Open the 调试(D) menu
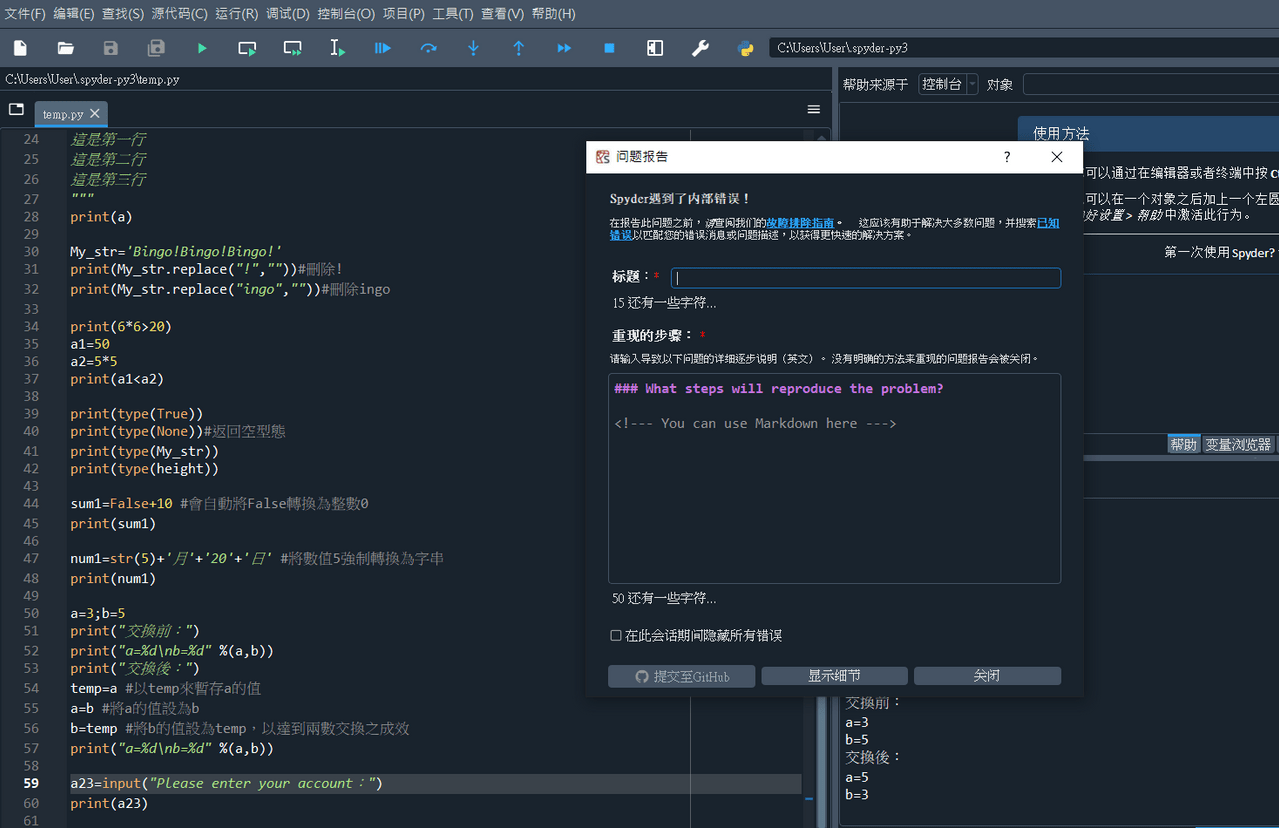 click(288, 14)
